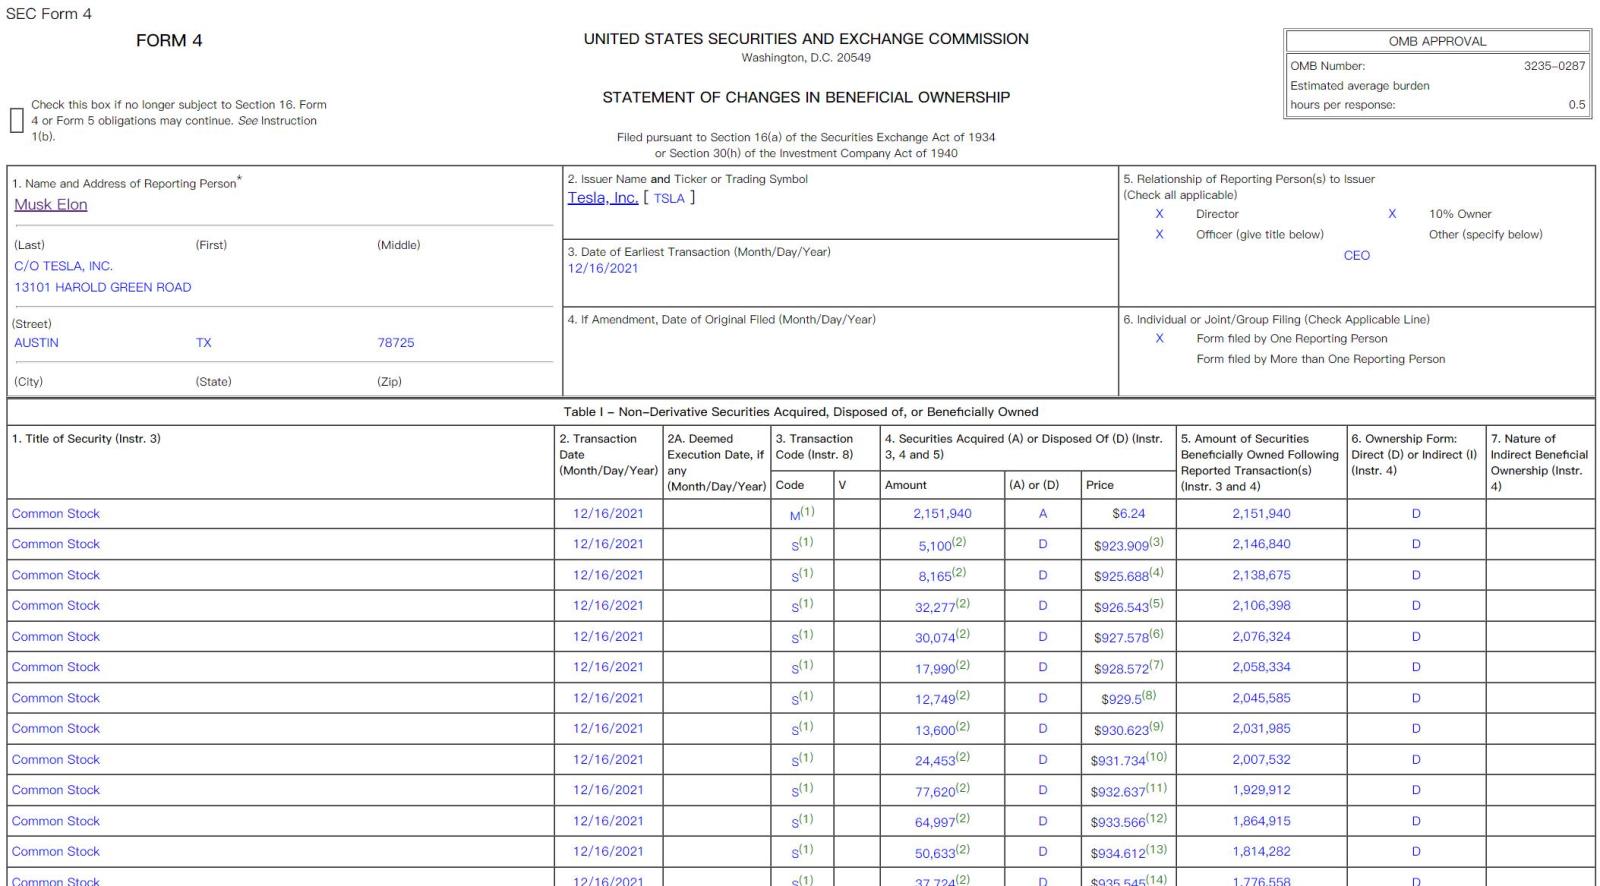Click the owned amount 2,058,334 cell
This screenshot has width=1600, height=886.
(1261, 667)
